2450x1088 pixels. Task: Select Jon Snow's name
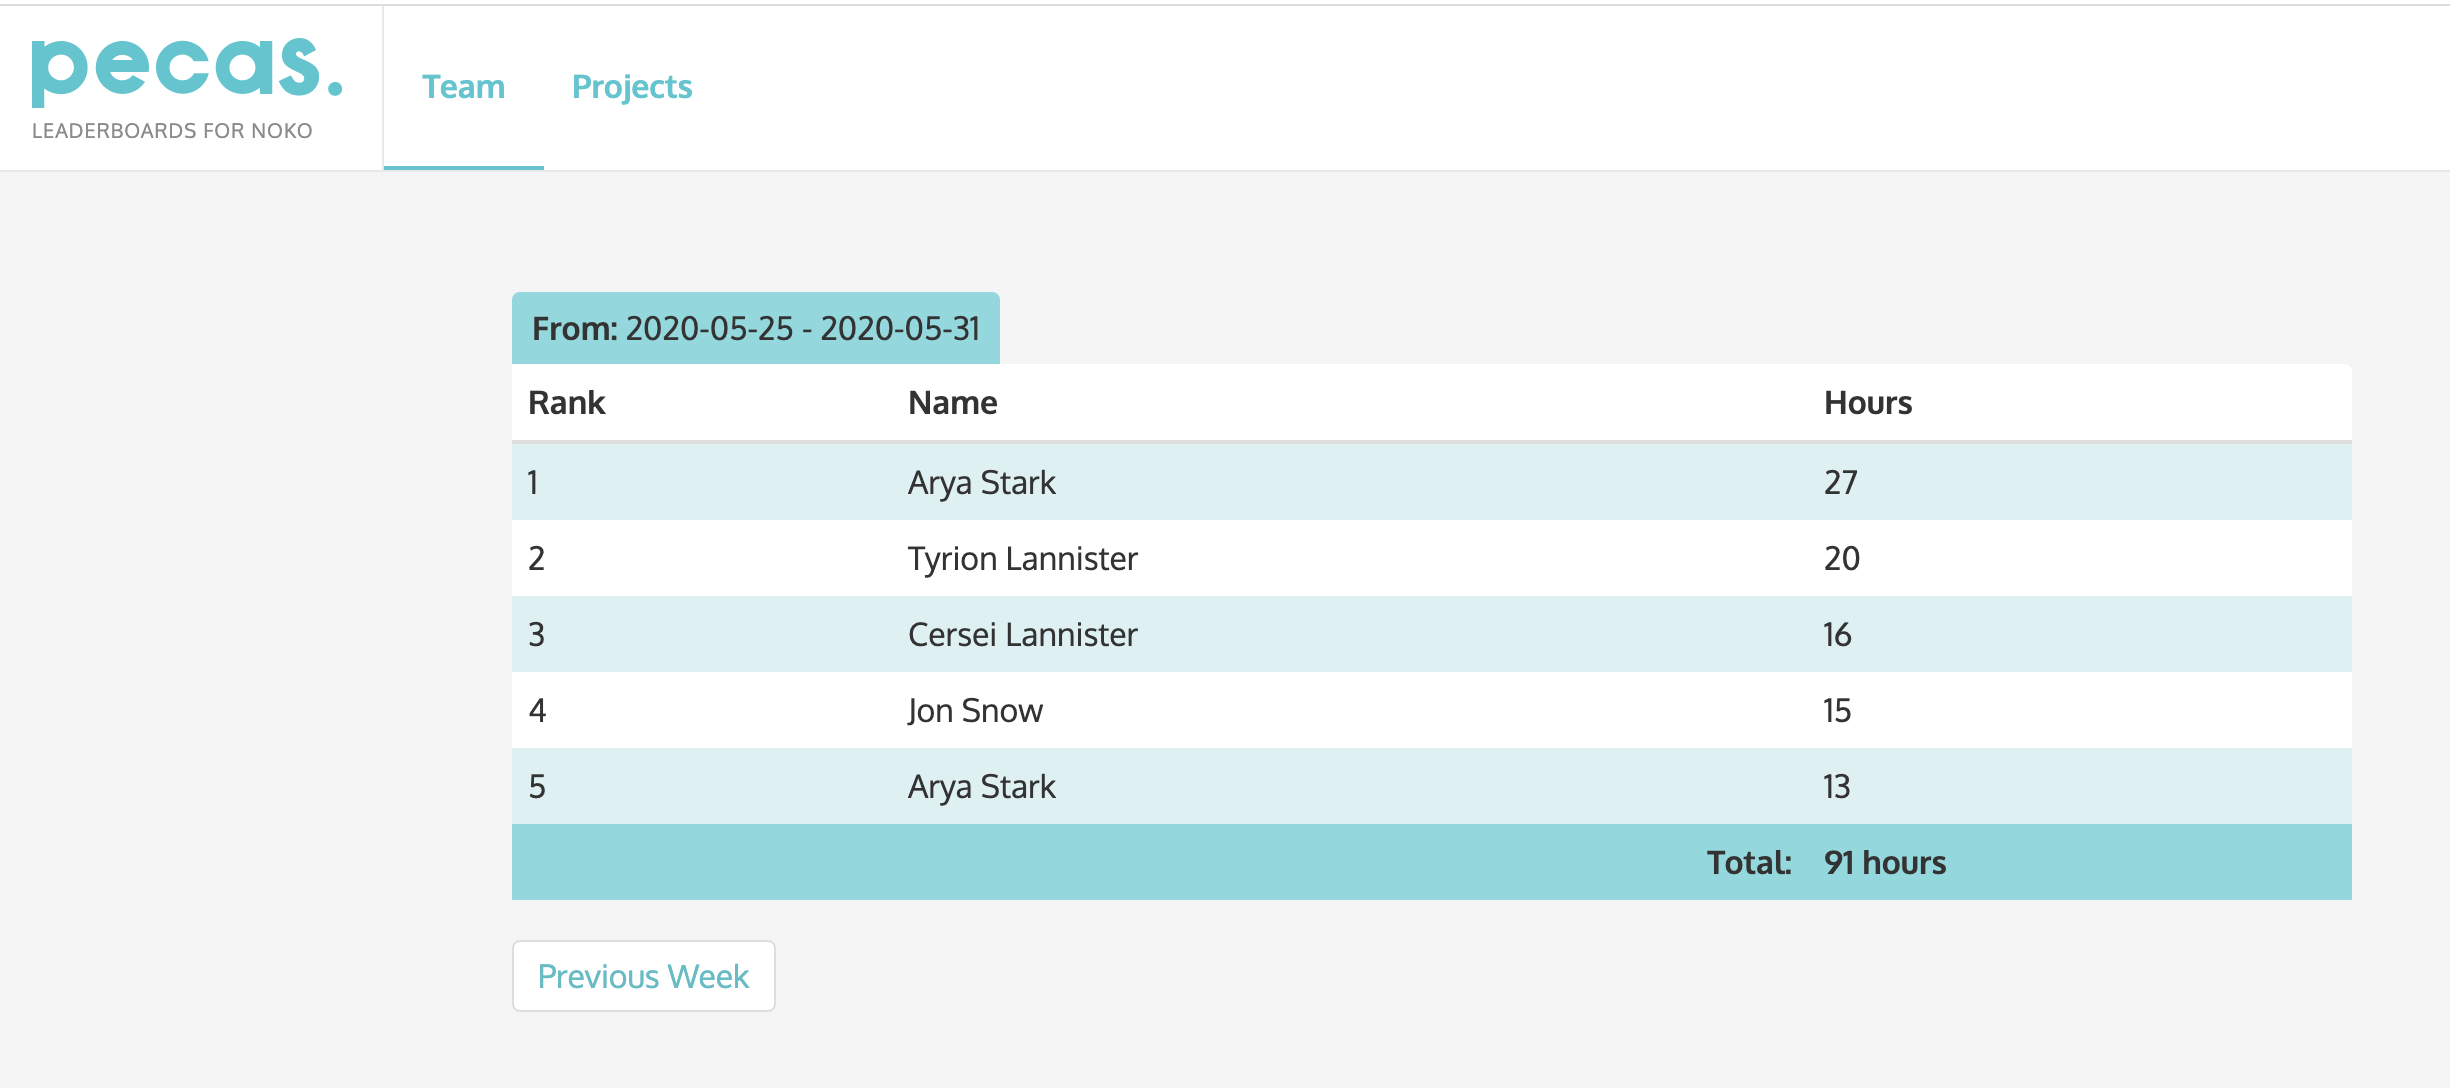[x=975, y=711]
